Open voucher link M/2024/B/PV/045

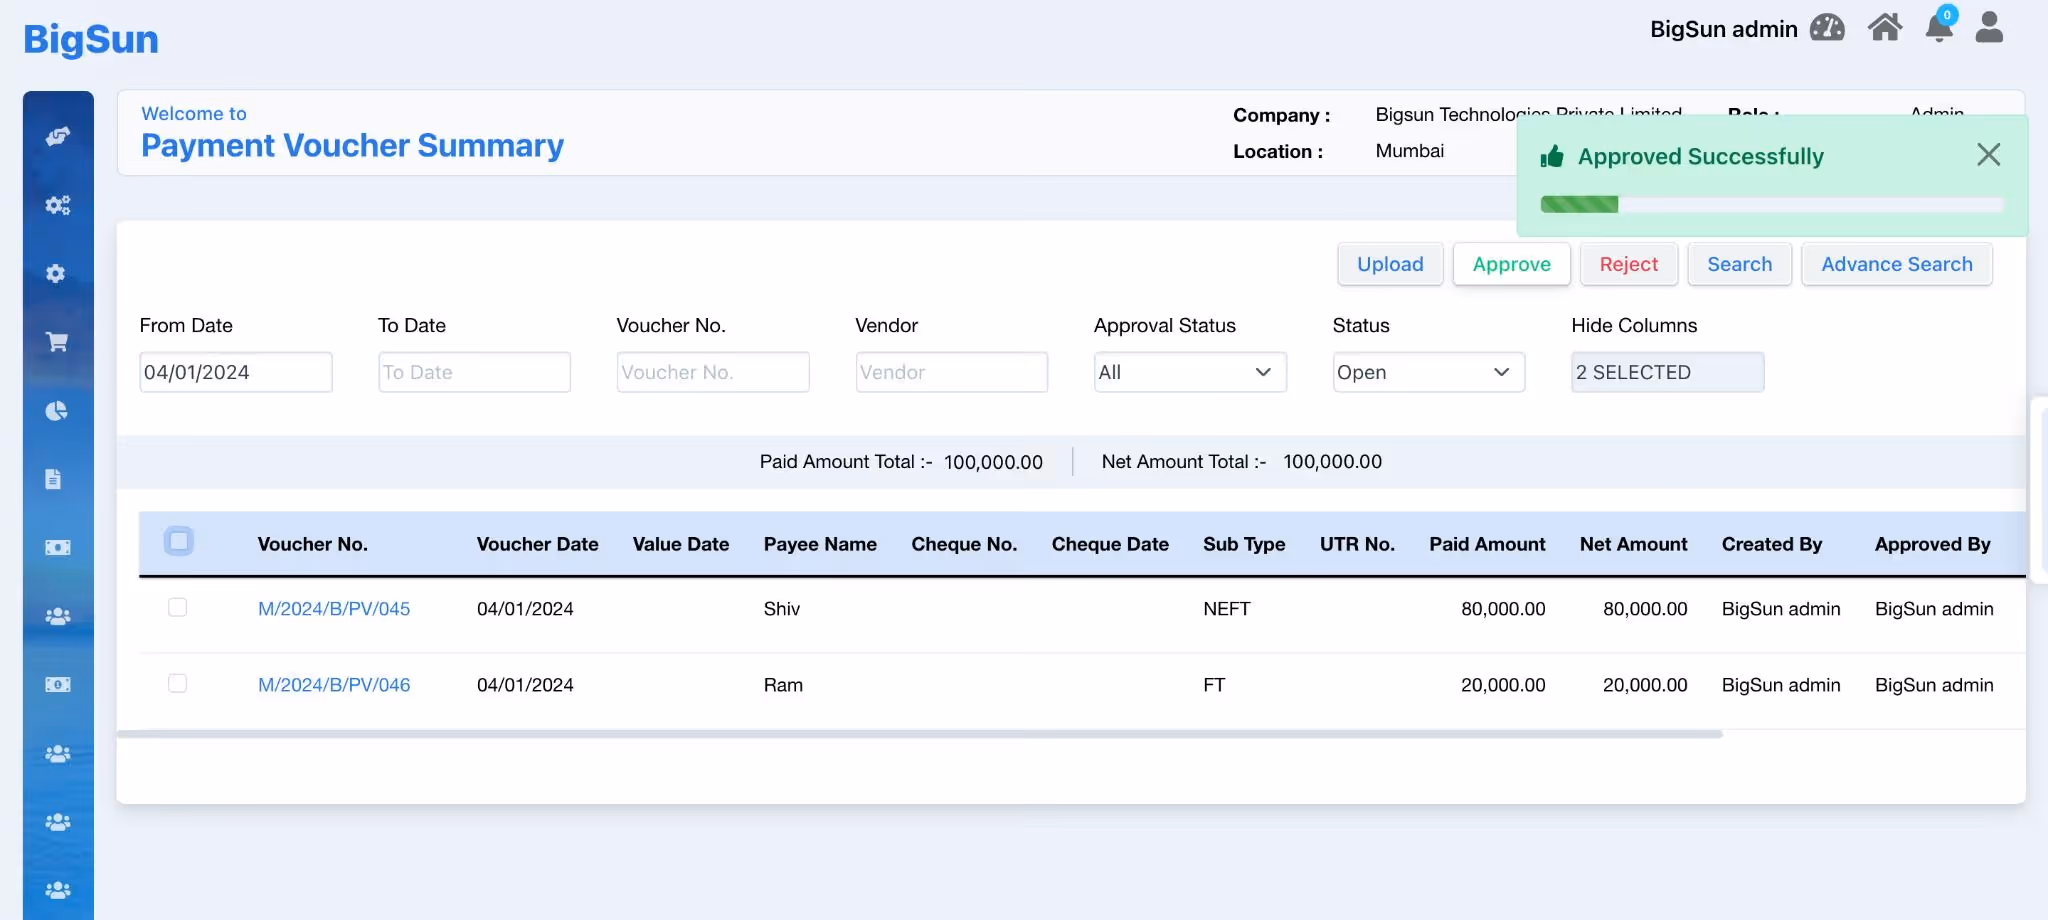click(x=334, y=609)
